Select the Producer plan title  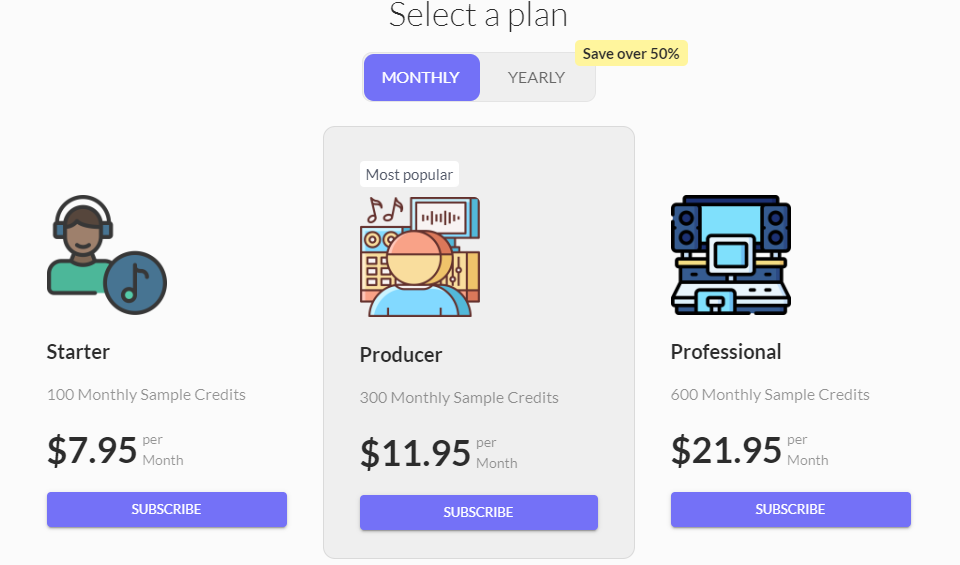click(401, 355)
